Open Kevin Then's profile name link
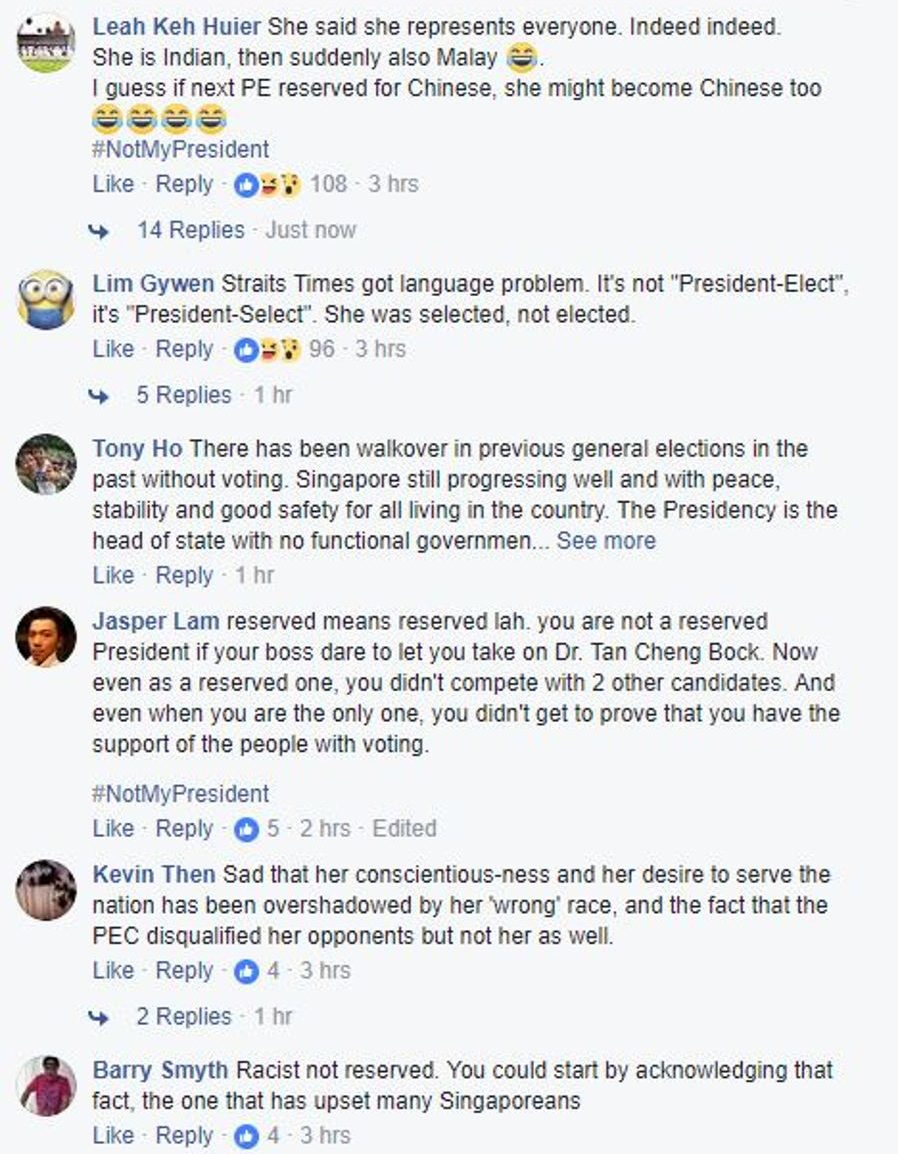This screenshot has height=1154, width=898. pyautogui.click(x=153, y=875)
